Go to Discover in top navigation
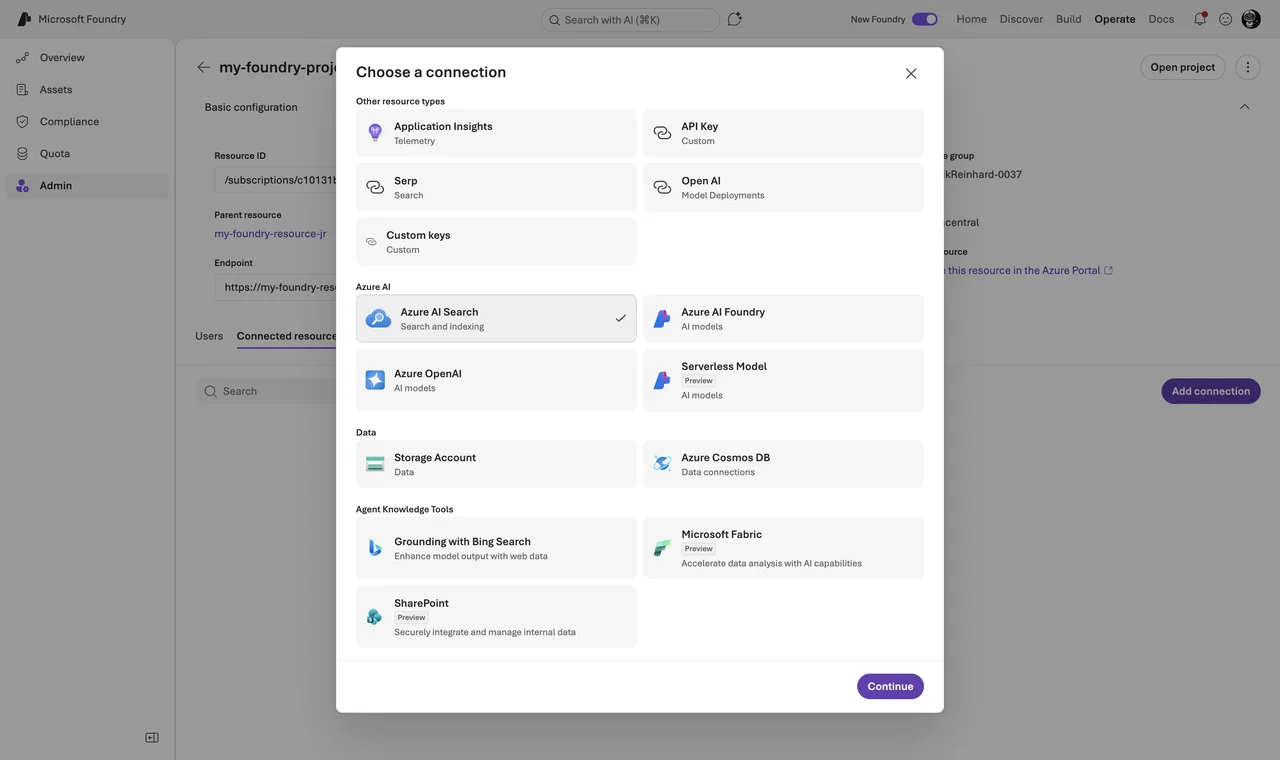 [1021, 19]
